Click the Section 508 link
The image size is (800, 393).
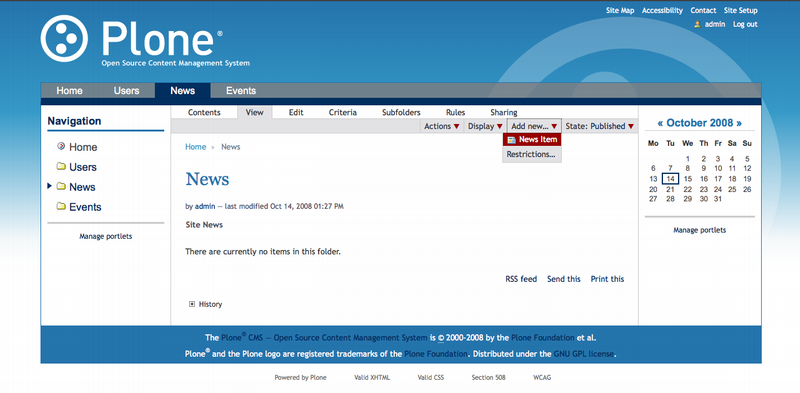click(489, 378)
